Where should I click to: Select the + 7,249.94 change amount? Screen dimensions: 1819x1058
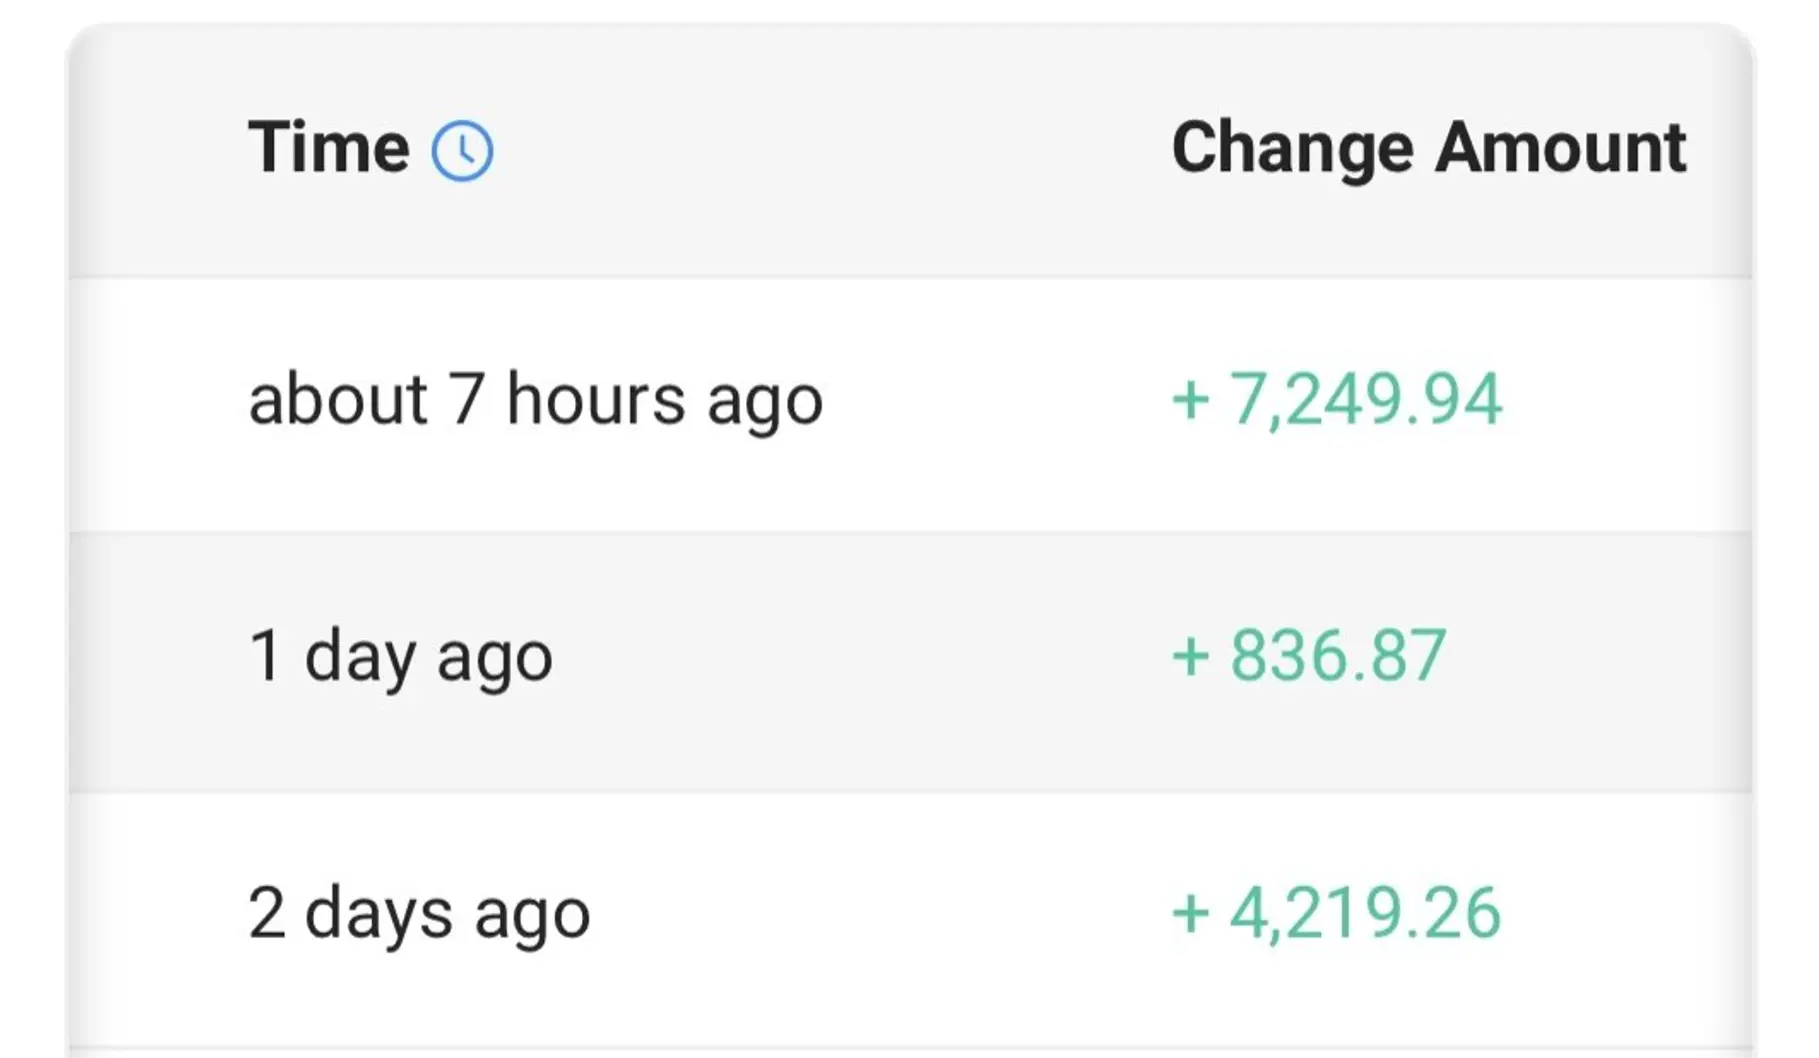1337,399
